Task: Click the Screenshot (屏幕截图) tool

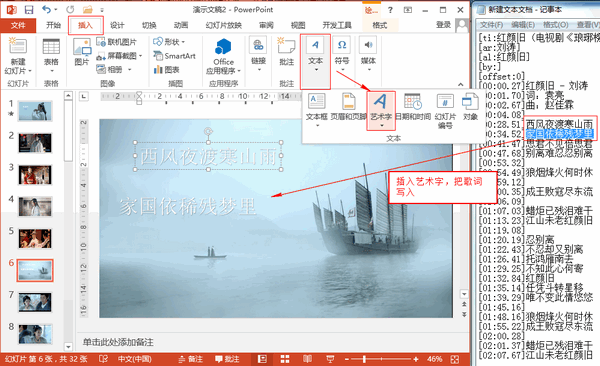Action: [119, 56]
